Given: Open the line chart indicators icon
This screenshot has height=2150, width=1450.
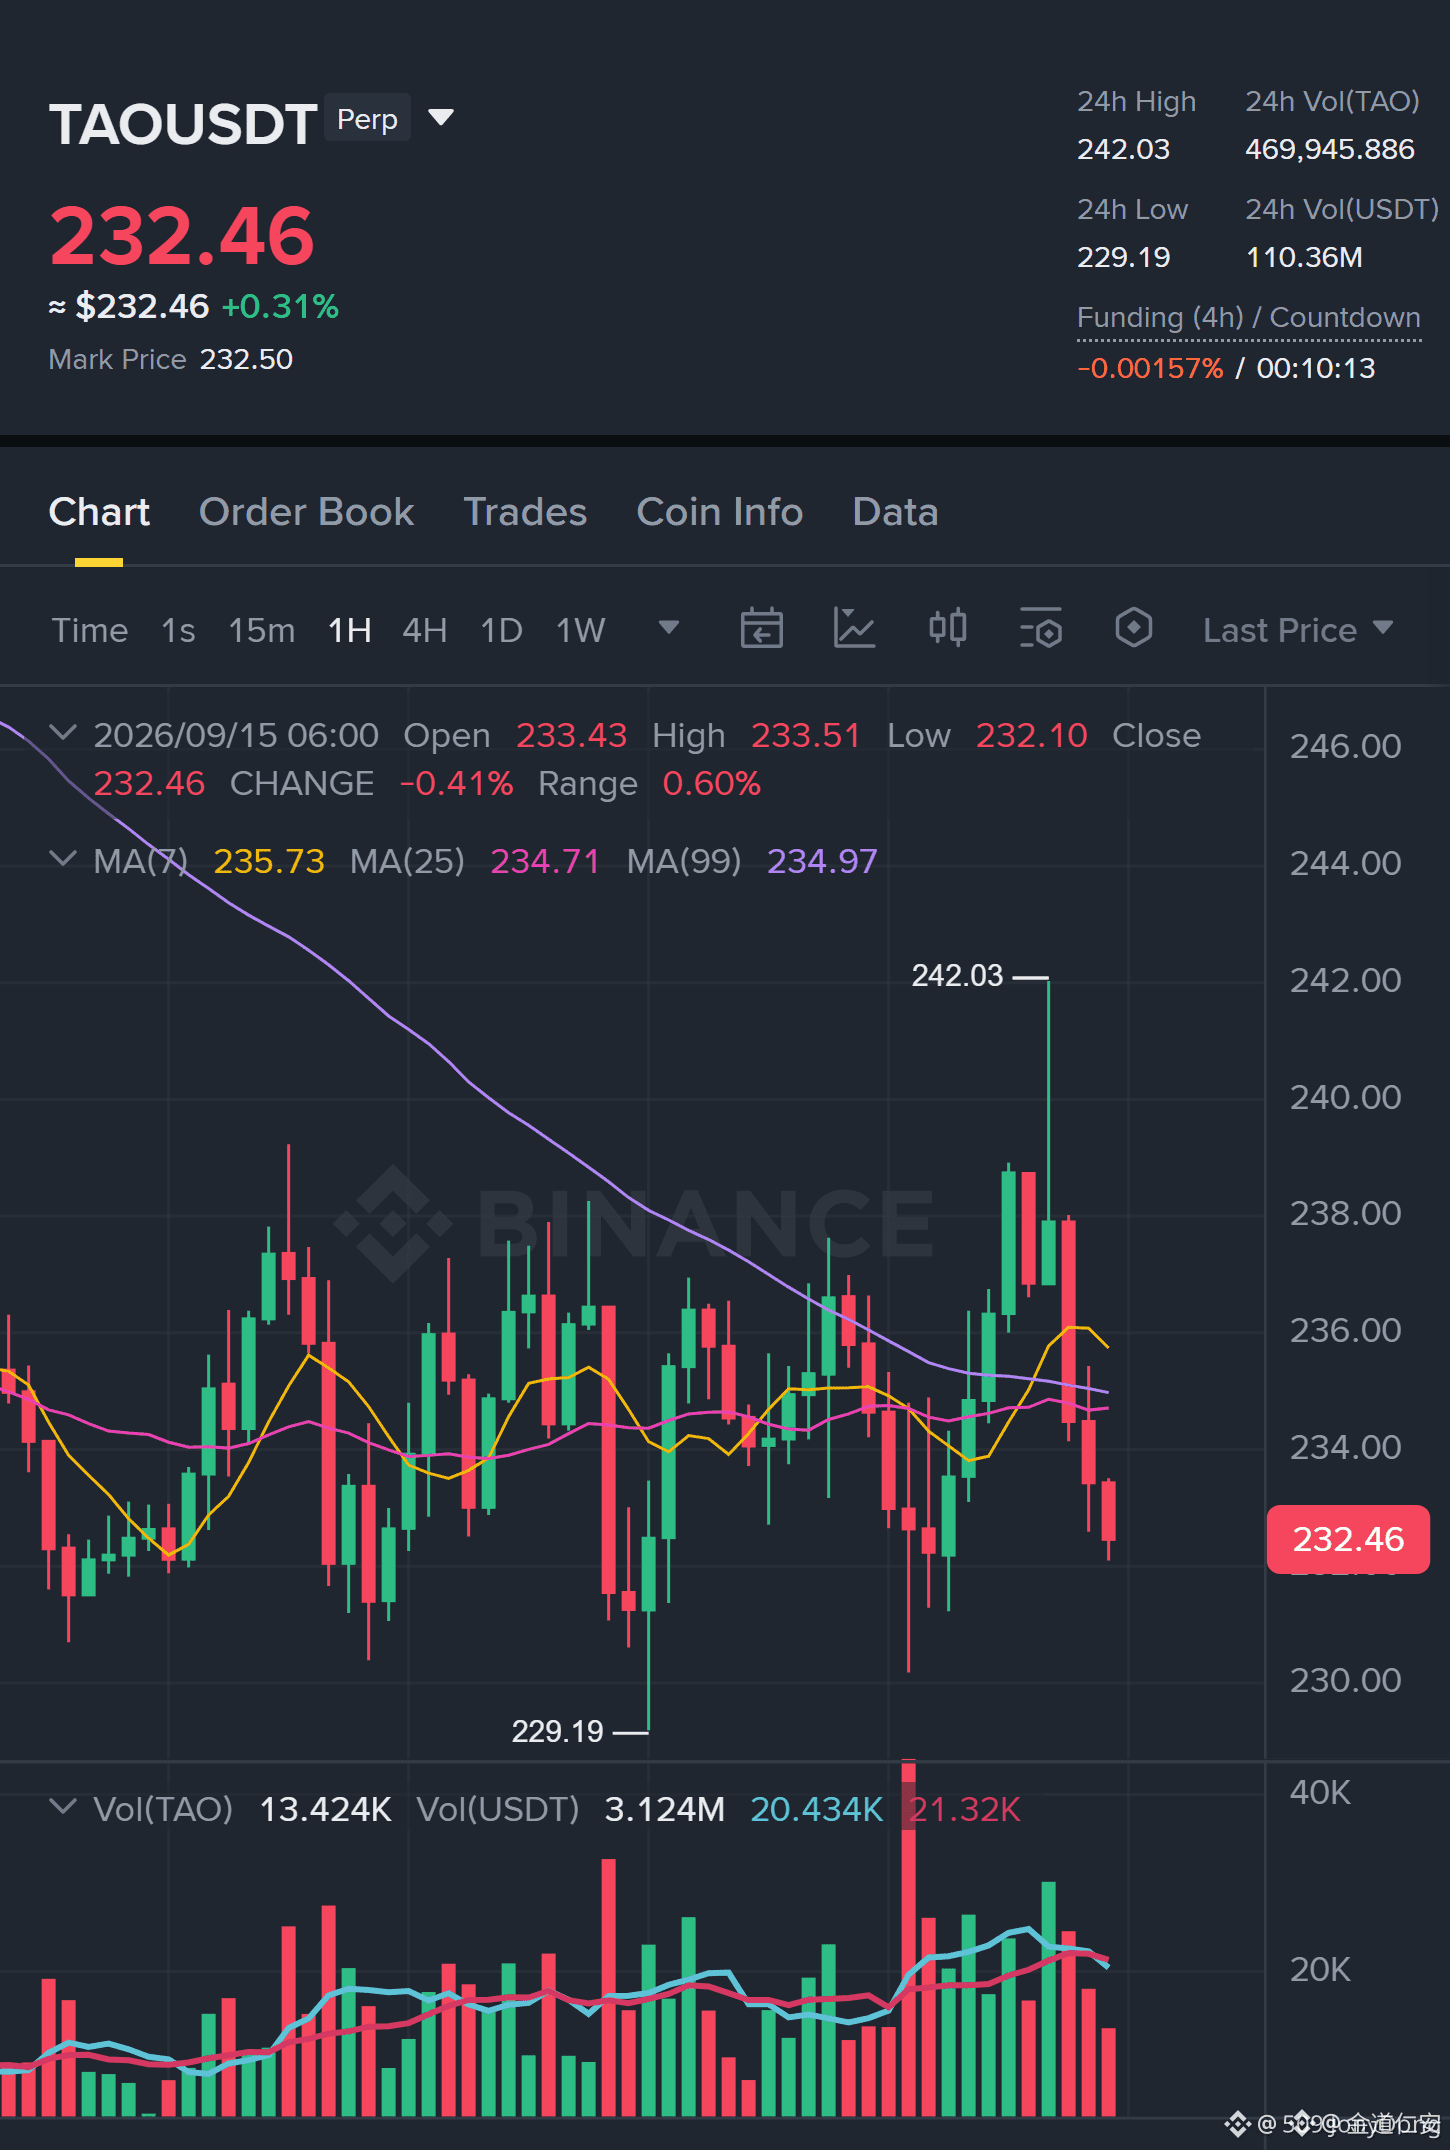Looking at the screenshot, I should 854,629.
